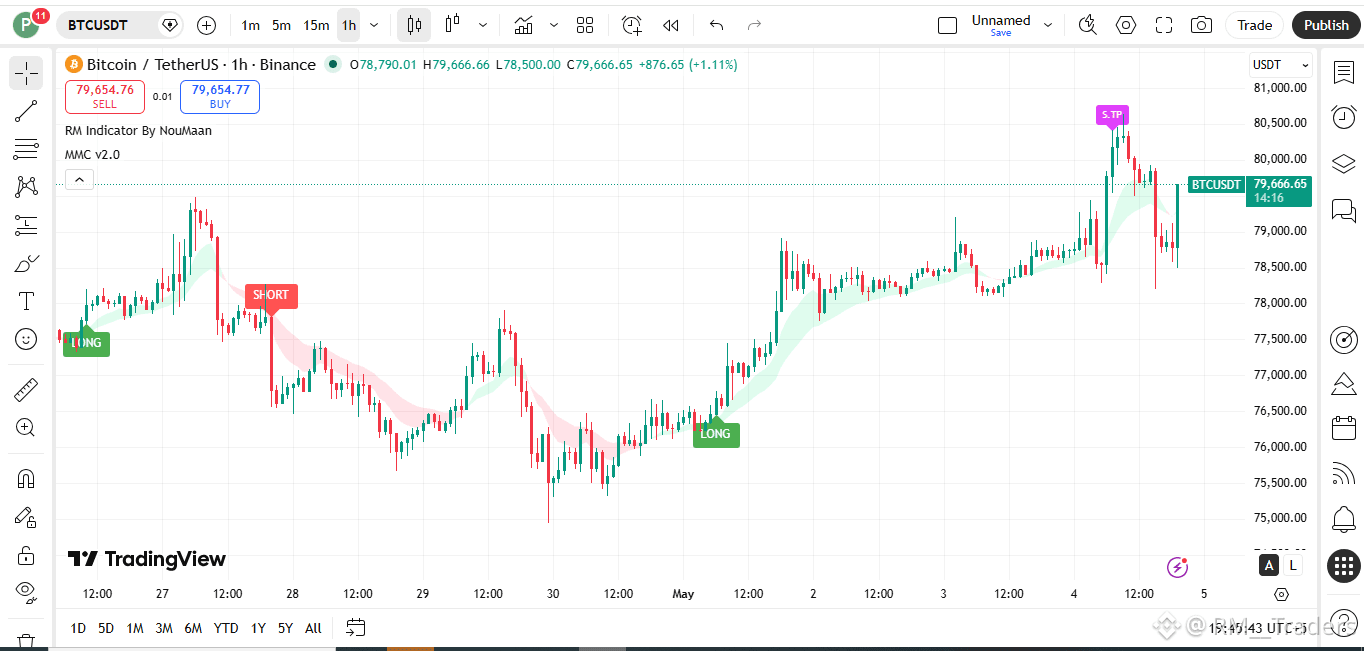Toggle magnet mode in left toolbar
Viewport: 1364px width, 651px height.
point(26,478)
